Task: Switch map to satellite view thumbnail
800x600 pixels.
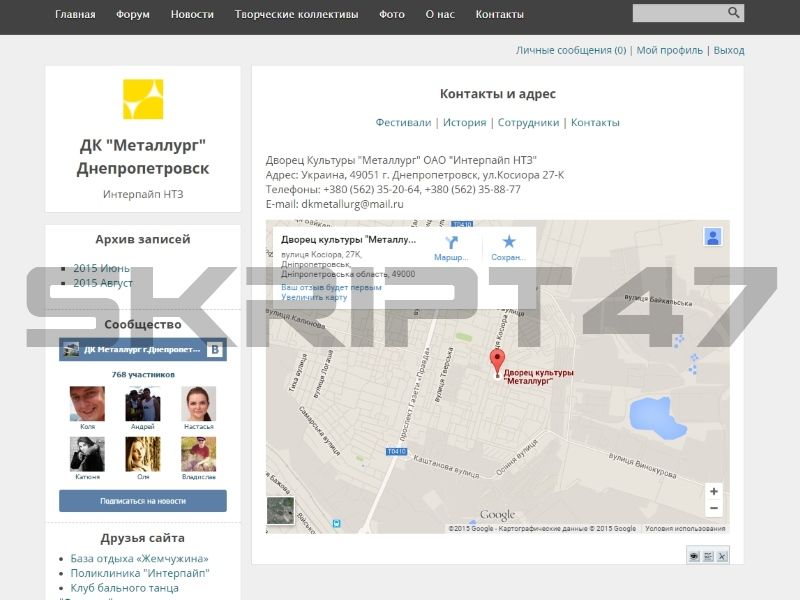Action: (x=281, y=510)
